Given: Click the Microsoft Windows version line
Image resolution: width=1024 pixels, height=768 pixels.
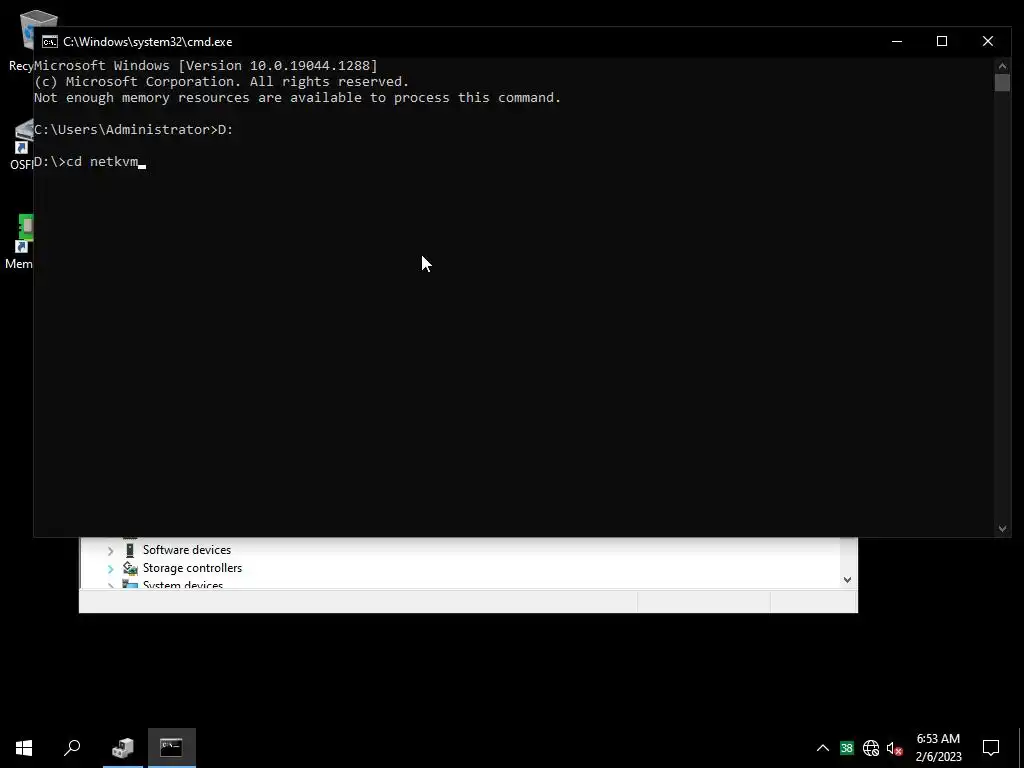Looking at the screenshot, I should point(206,65).
